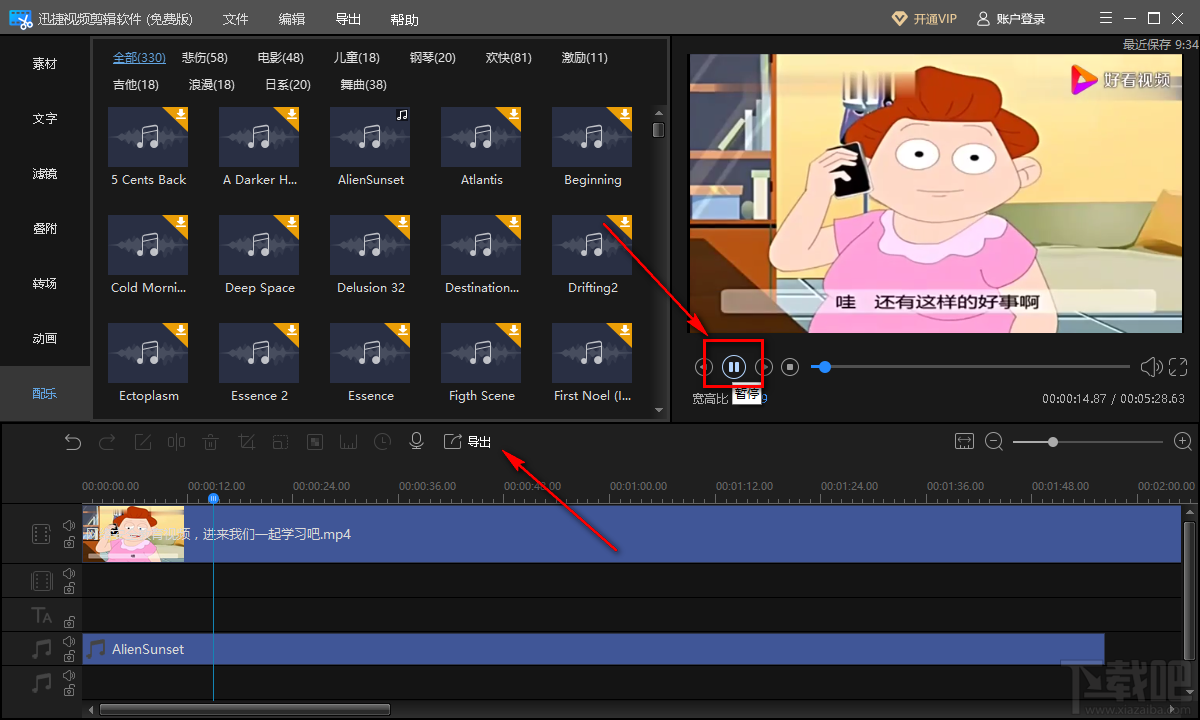Click the timeline zoom-out magnifier
Image resolution: width=1200 pixels, height=720 pixels.
pos(994,442)
